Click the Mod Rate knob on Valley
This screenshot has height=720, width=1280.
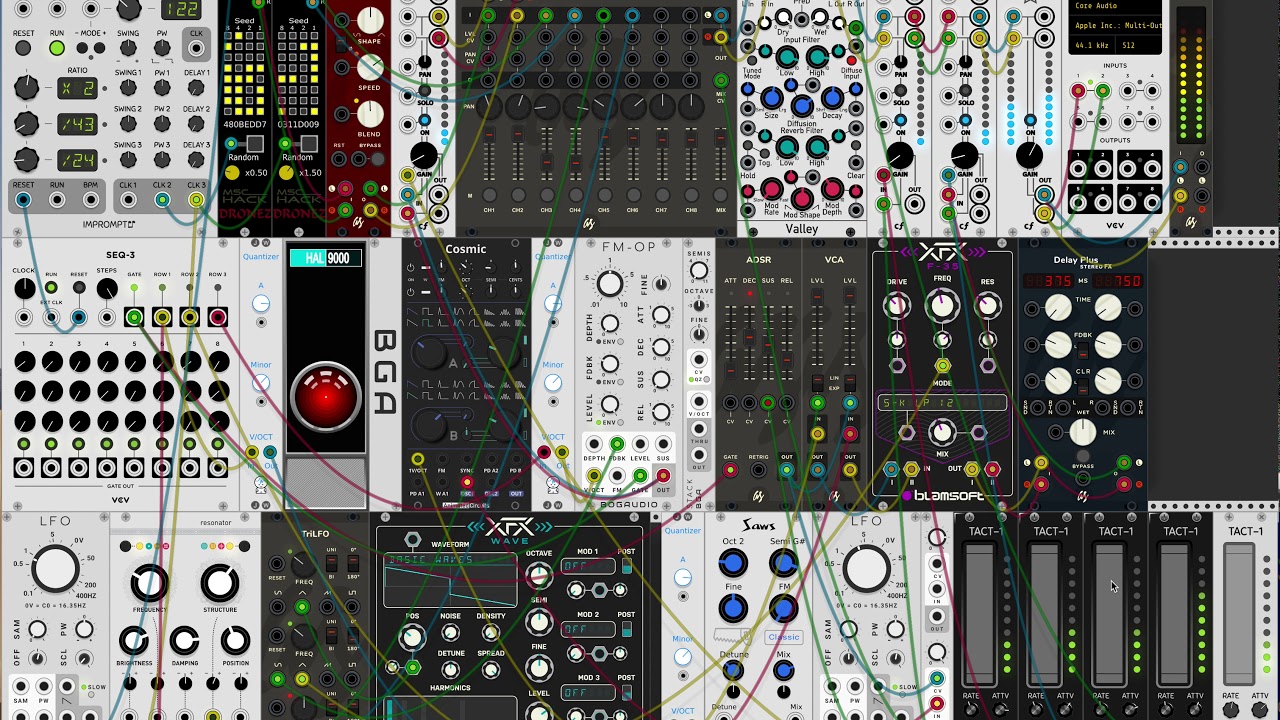(771, 188)
